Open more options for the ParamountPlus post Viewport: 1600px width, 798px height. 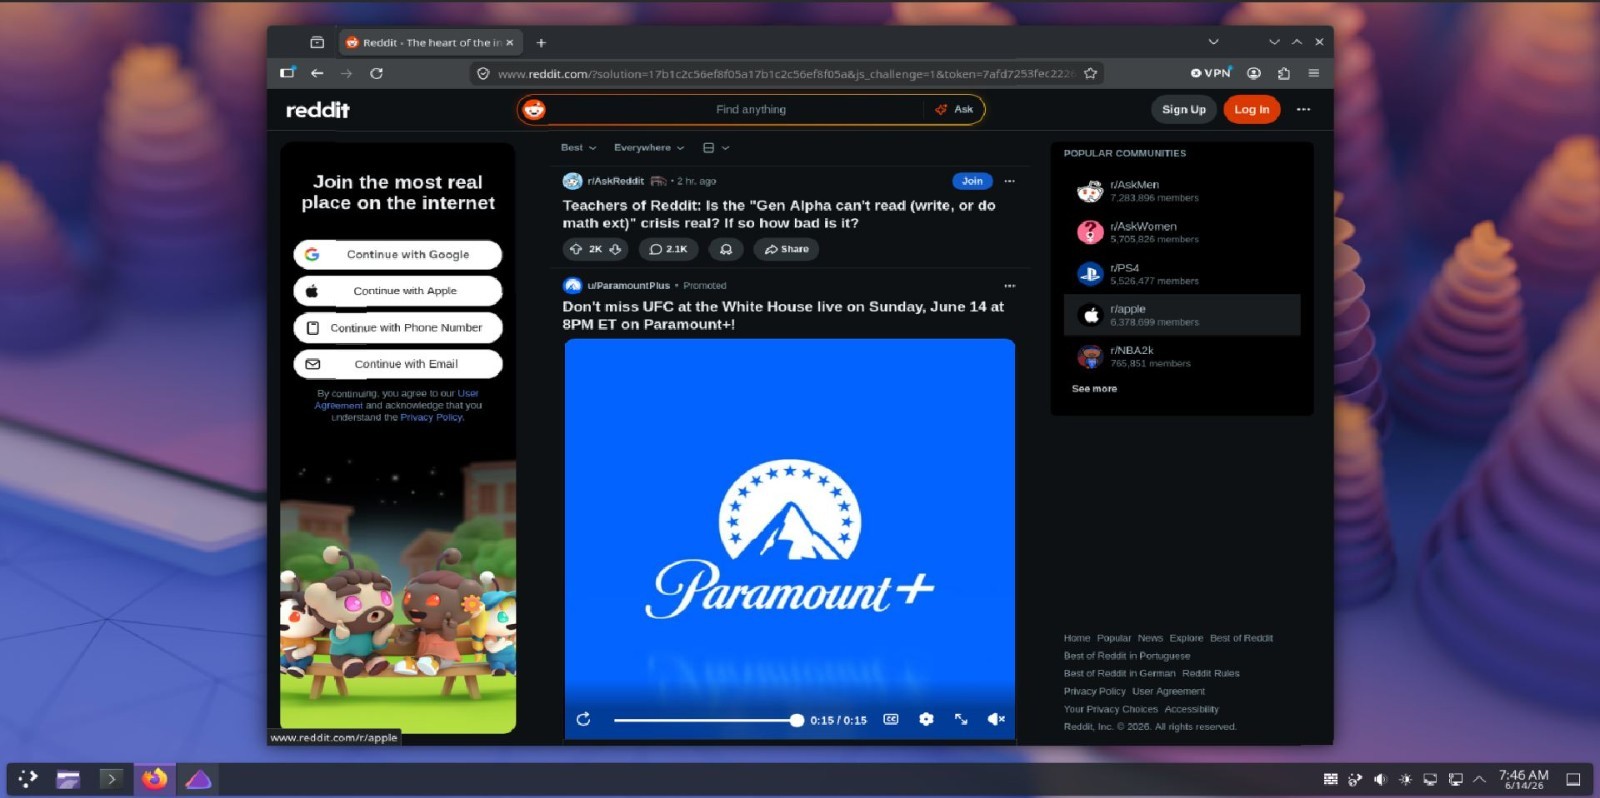point(1009,286)
